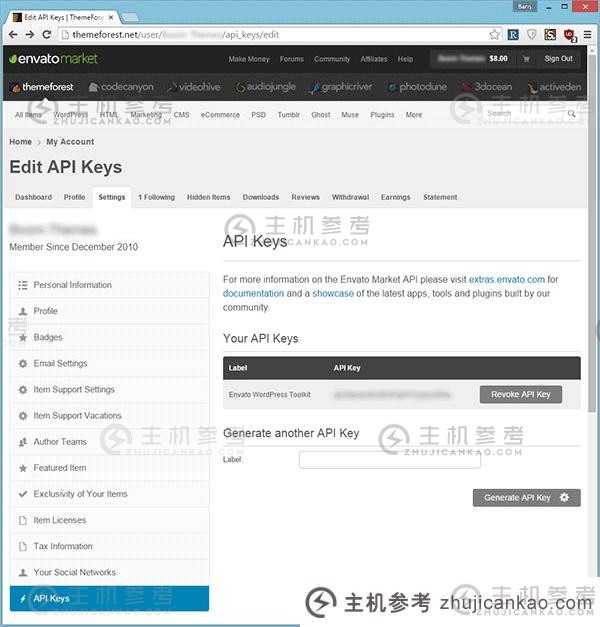
Task: Click the Tax Information document icon
Action: click(23, 546)
